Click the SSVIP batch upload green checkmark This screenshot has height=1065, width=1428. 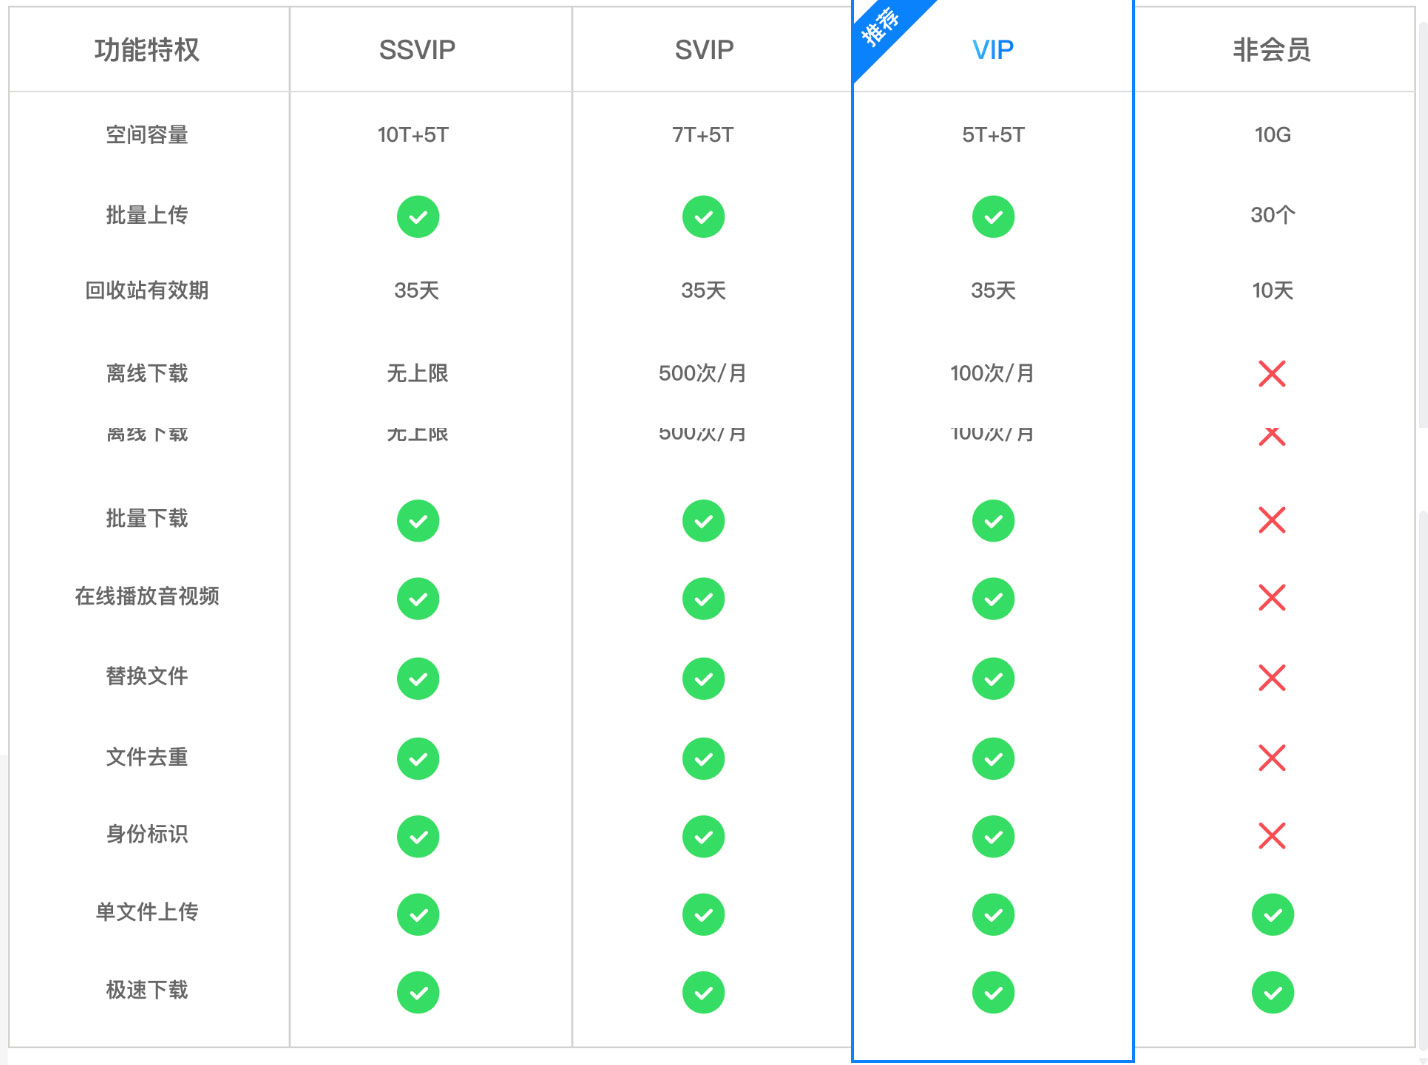coord(418,217)
